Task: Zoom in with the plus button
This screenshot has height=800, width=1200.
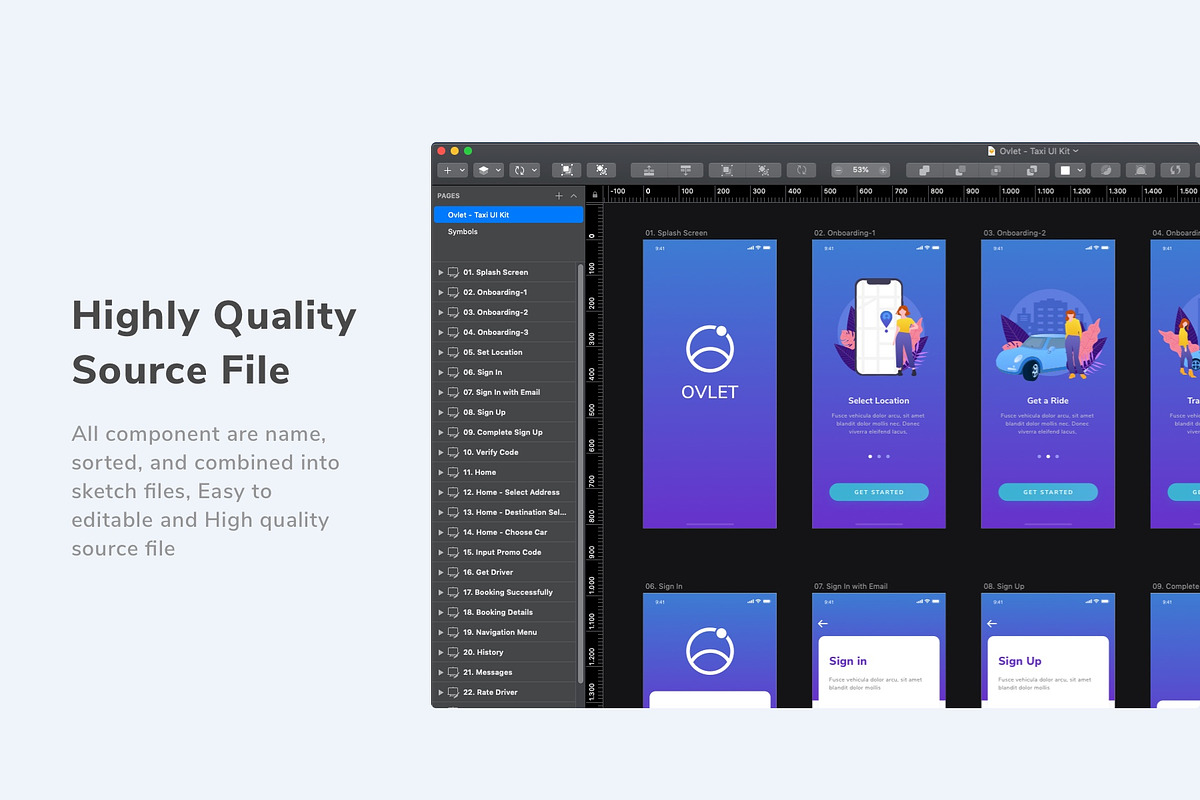Action: pyautogui.click(x=883, y=170)
